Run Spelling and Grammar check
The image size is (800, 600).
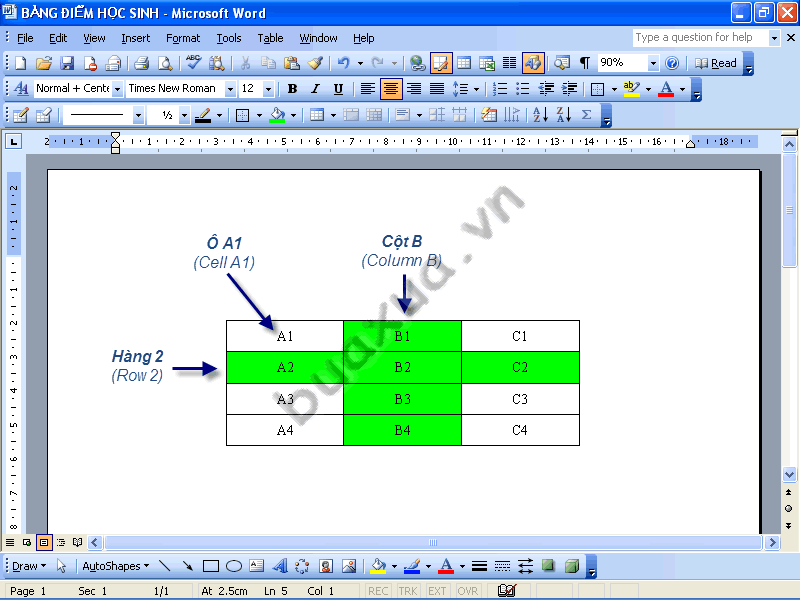pos(193,63)
